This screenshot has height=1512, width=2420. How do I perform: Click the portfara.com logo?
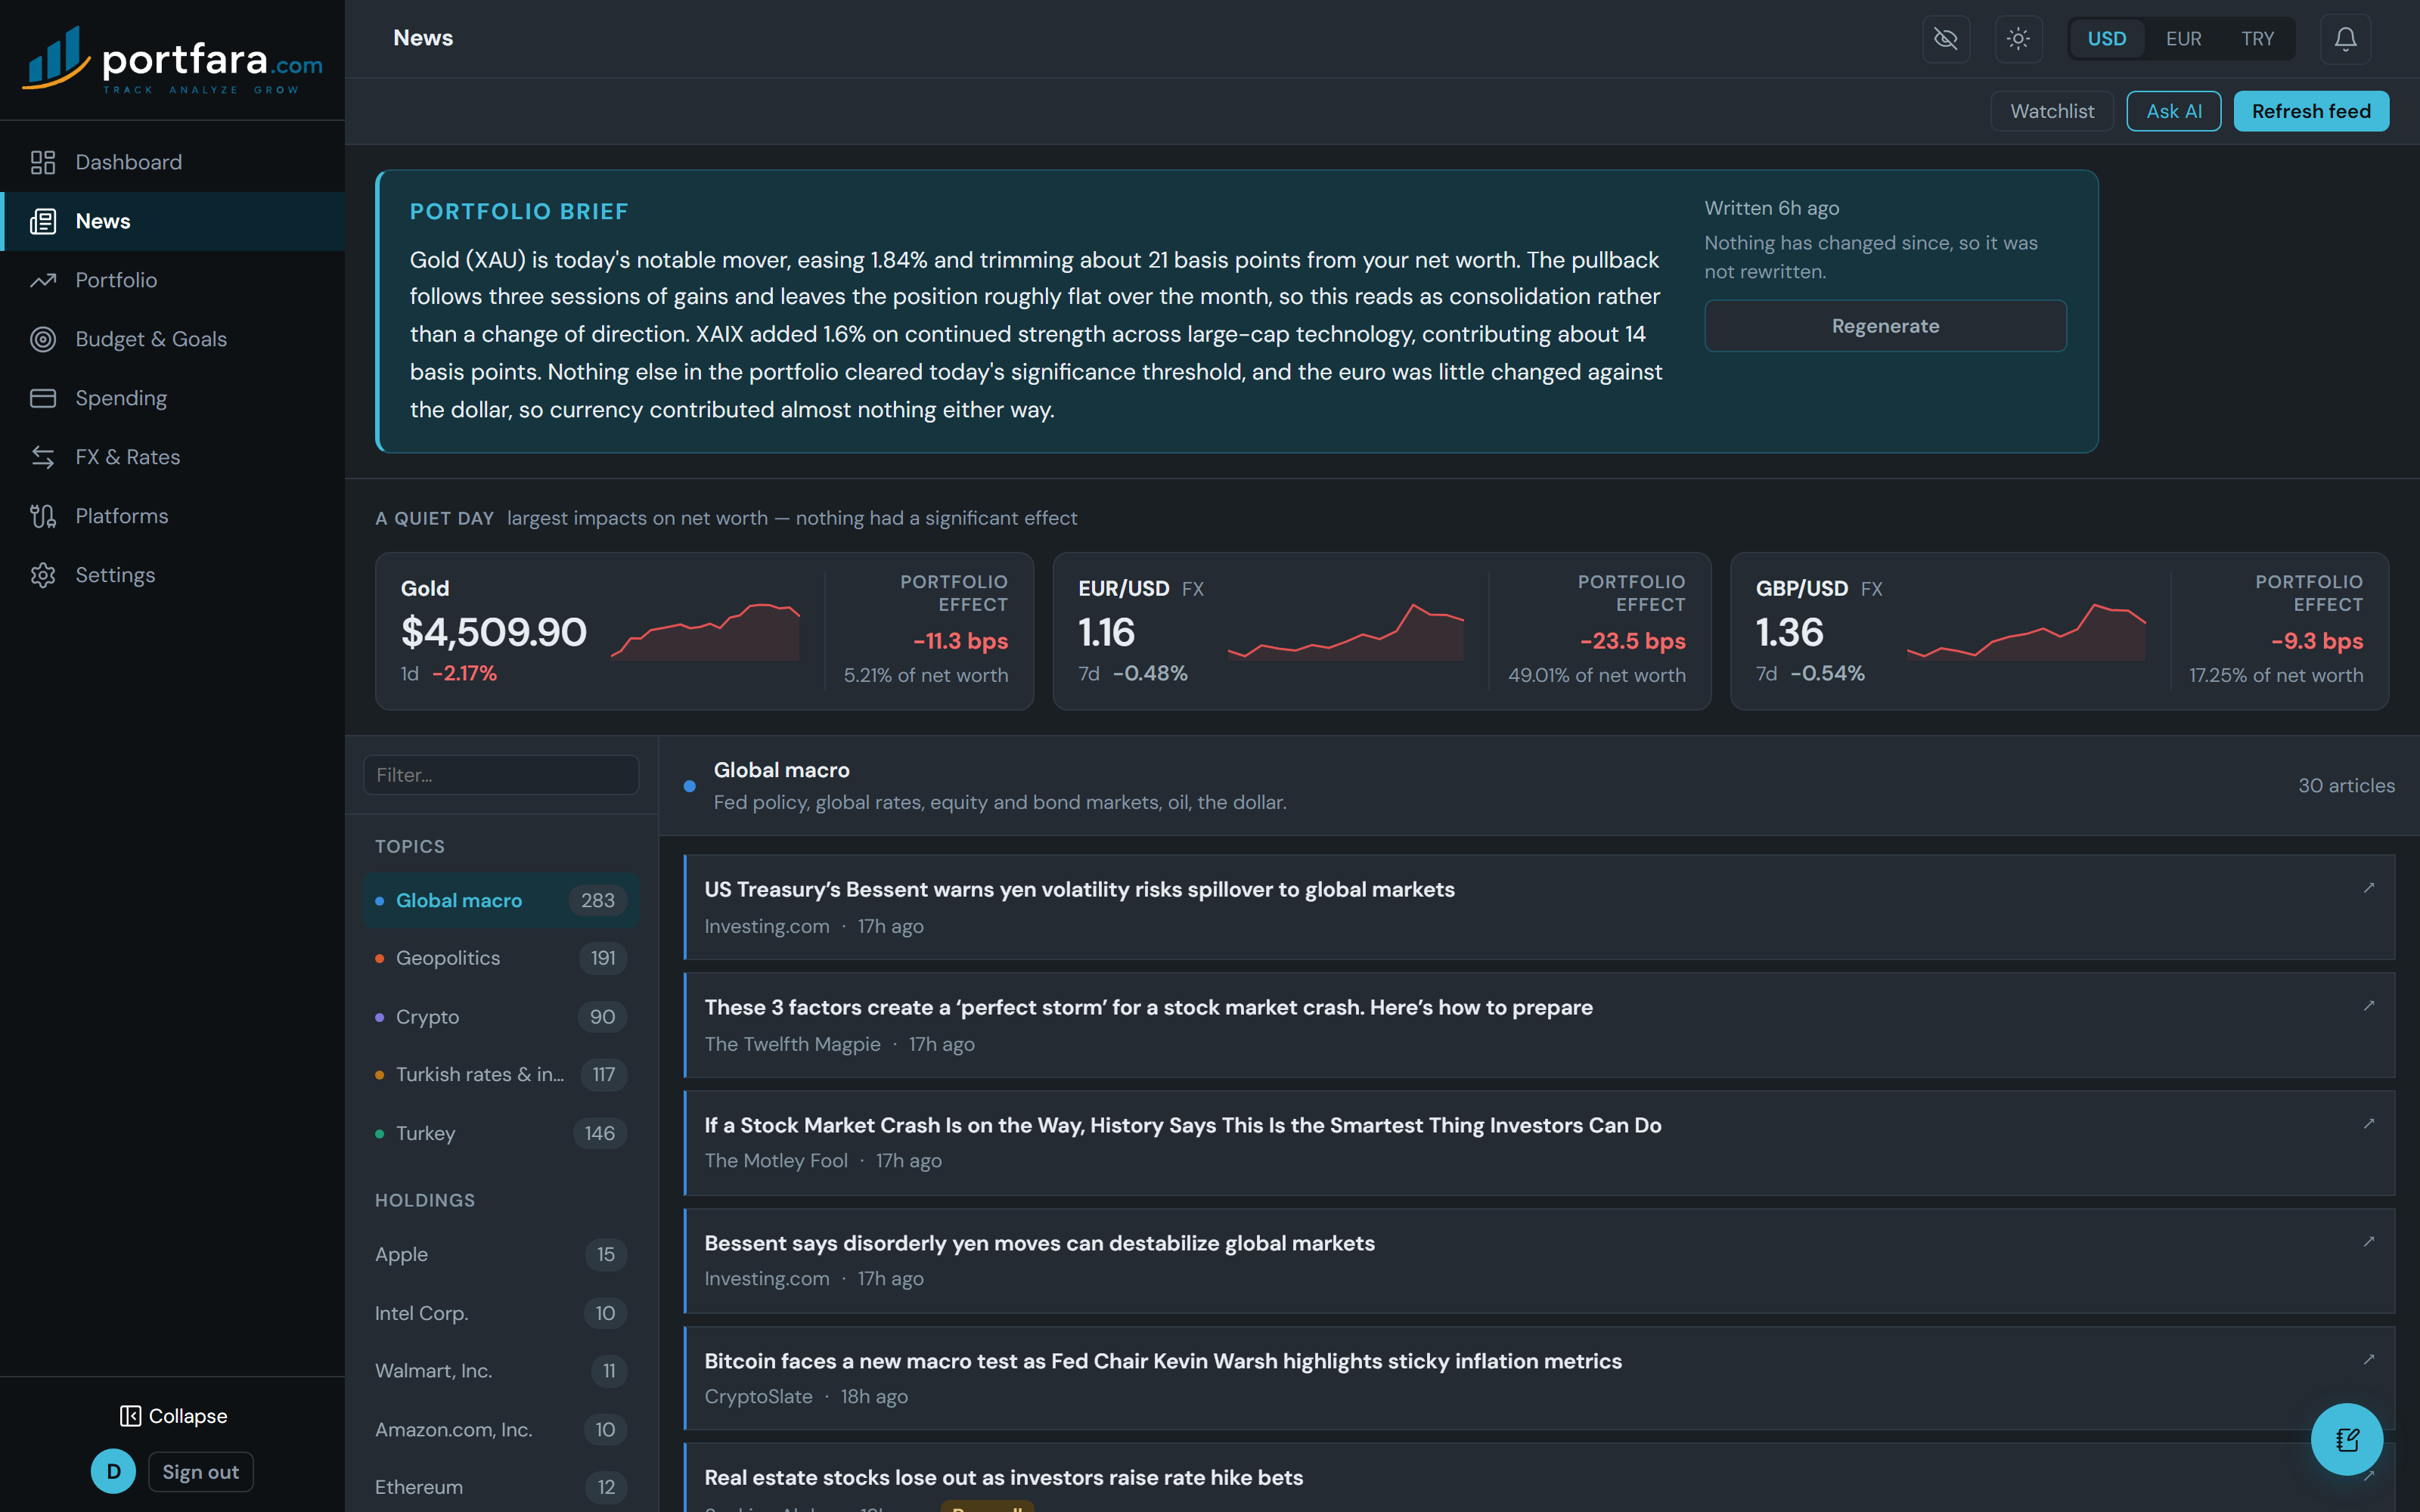(172, 61)
